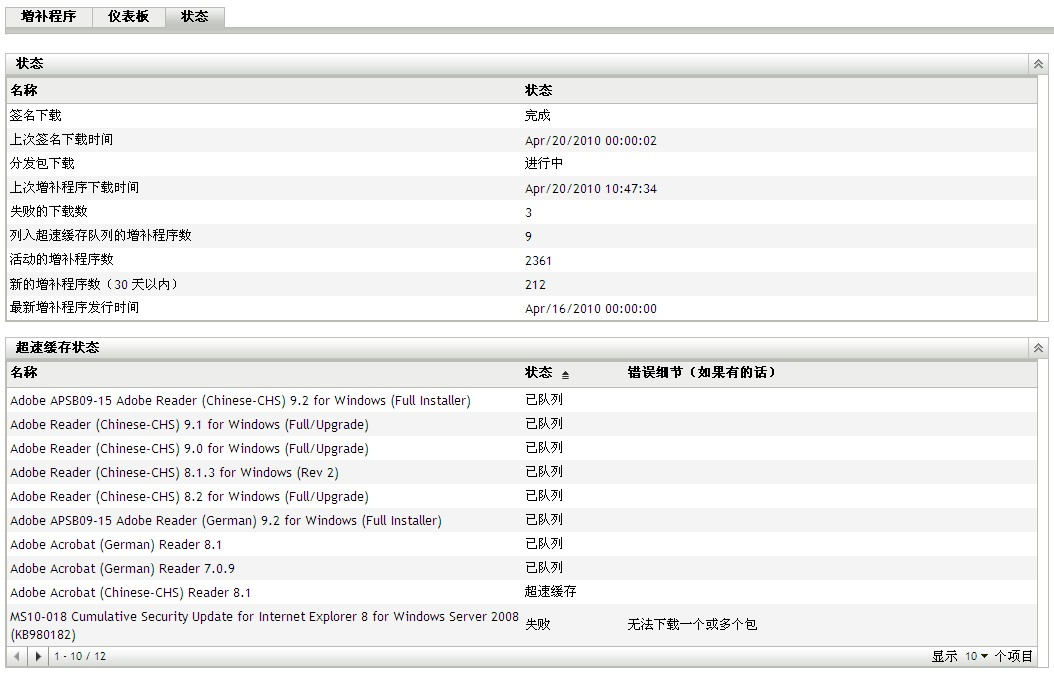Select the 签名下载 row label
The image size is (1054, 674).
pyautogui.click(x=36, y=116)
